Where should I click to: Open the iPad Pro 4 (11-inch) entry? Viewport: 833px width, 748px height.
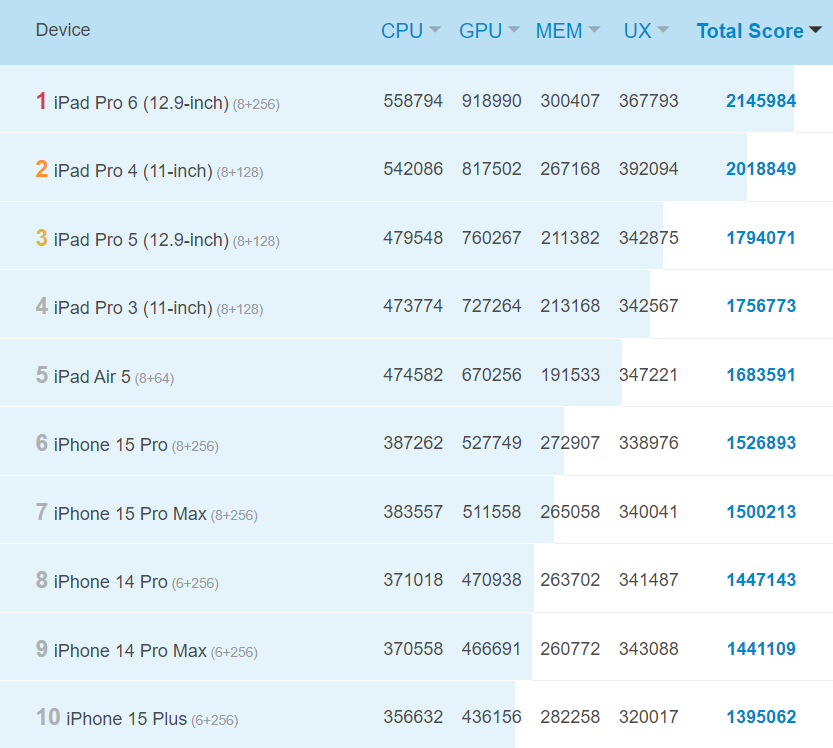click(133, 171)
